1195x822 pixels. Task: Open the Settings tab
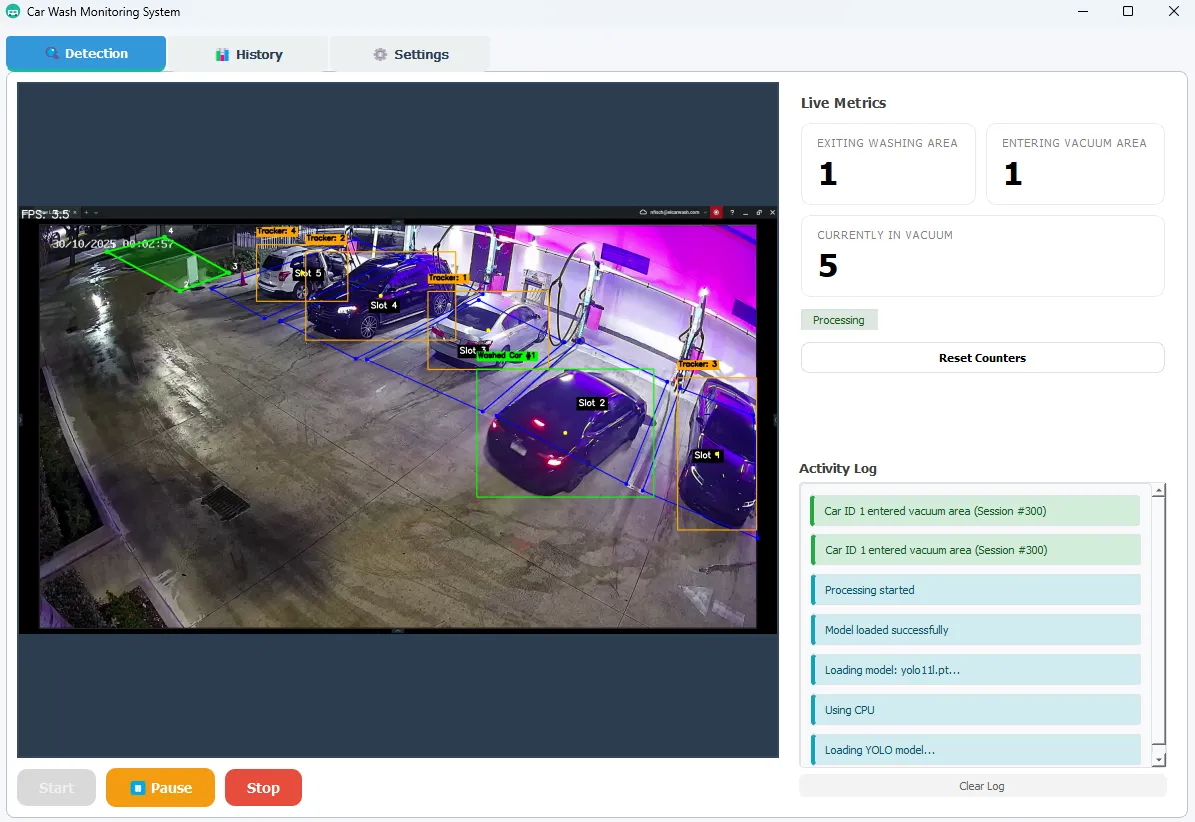point(410,54)
